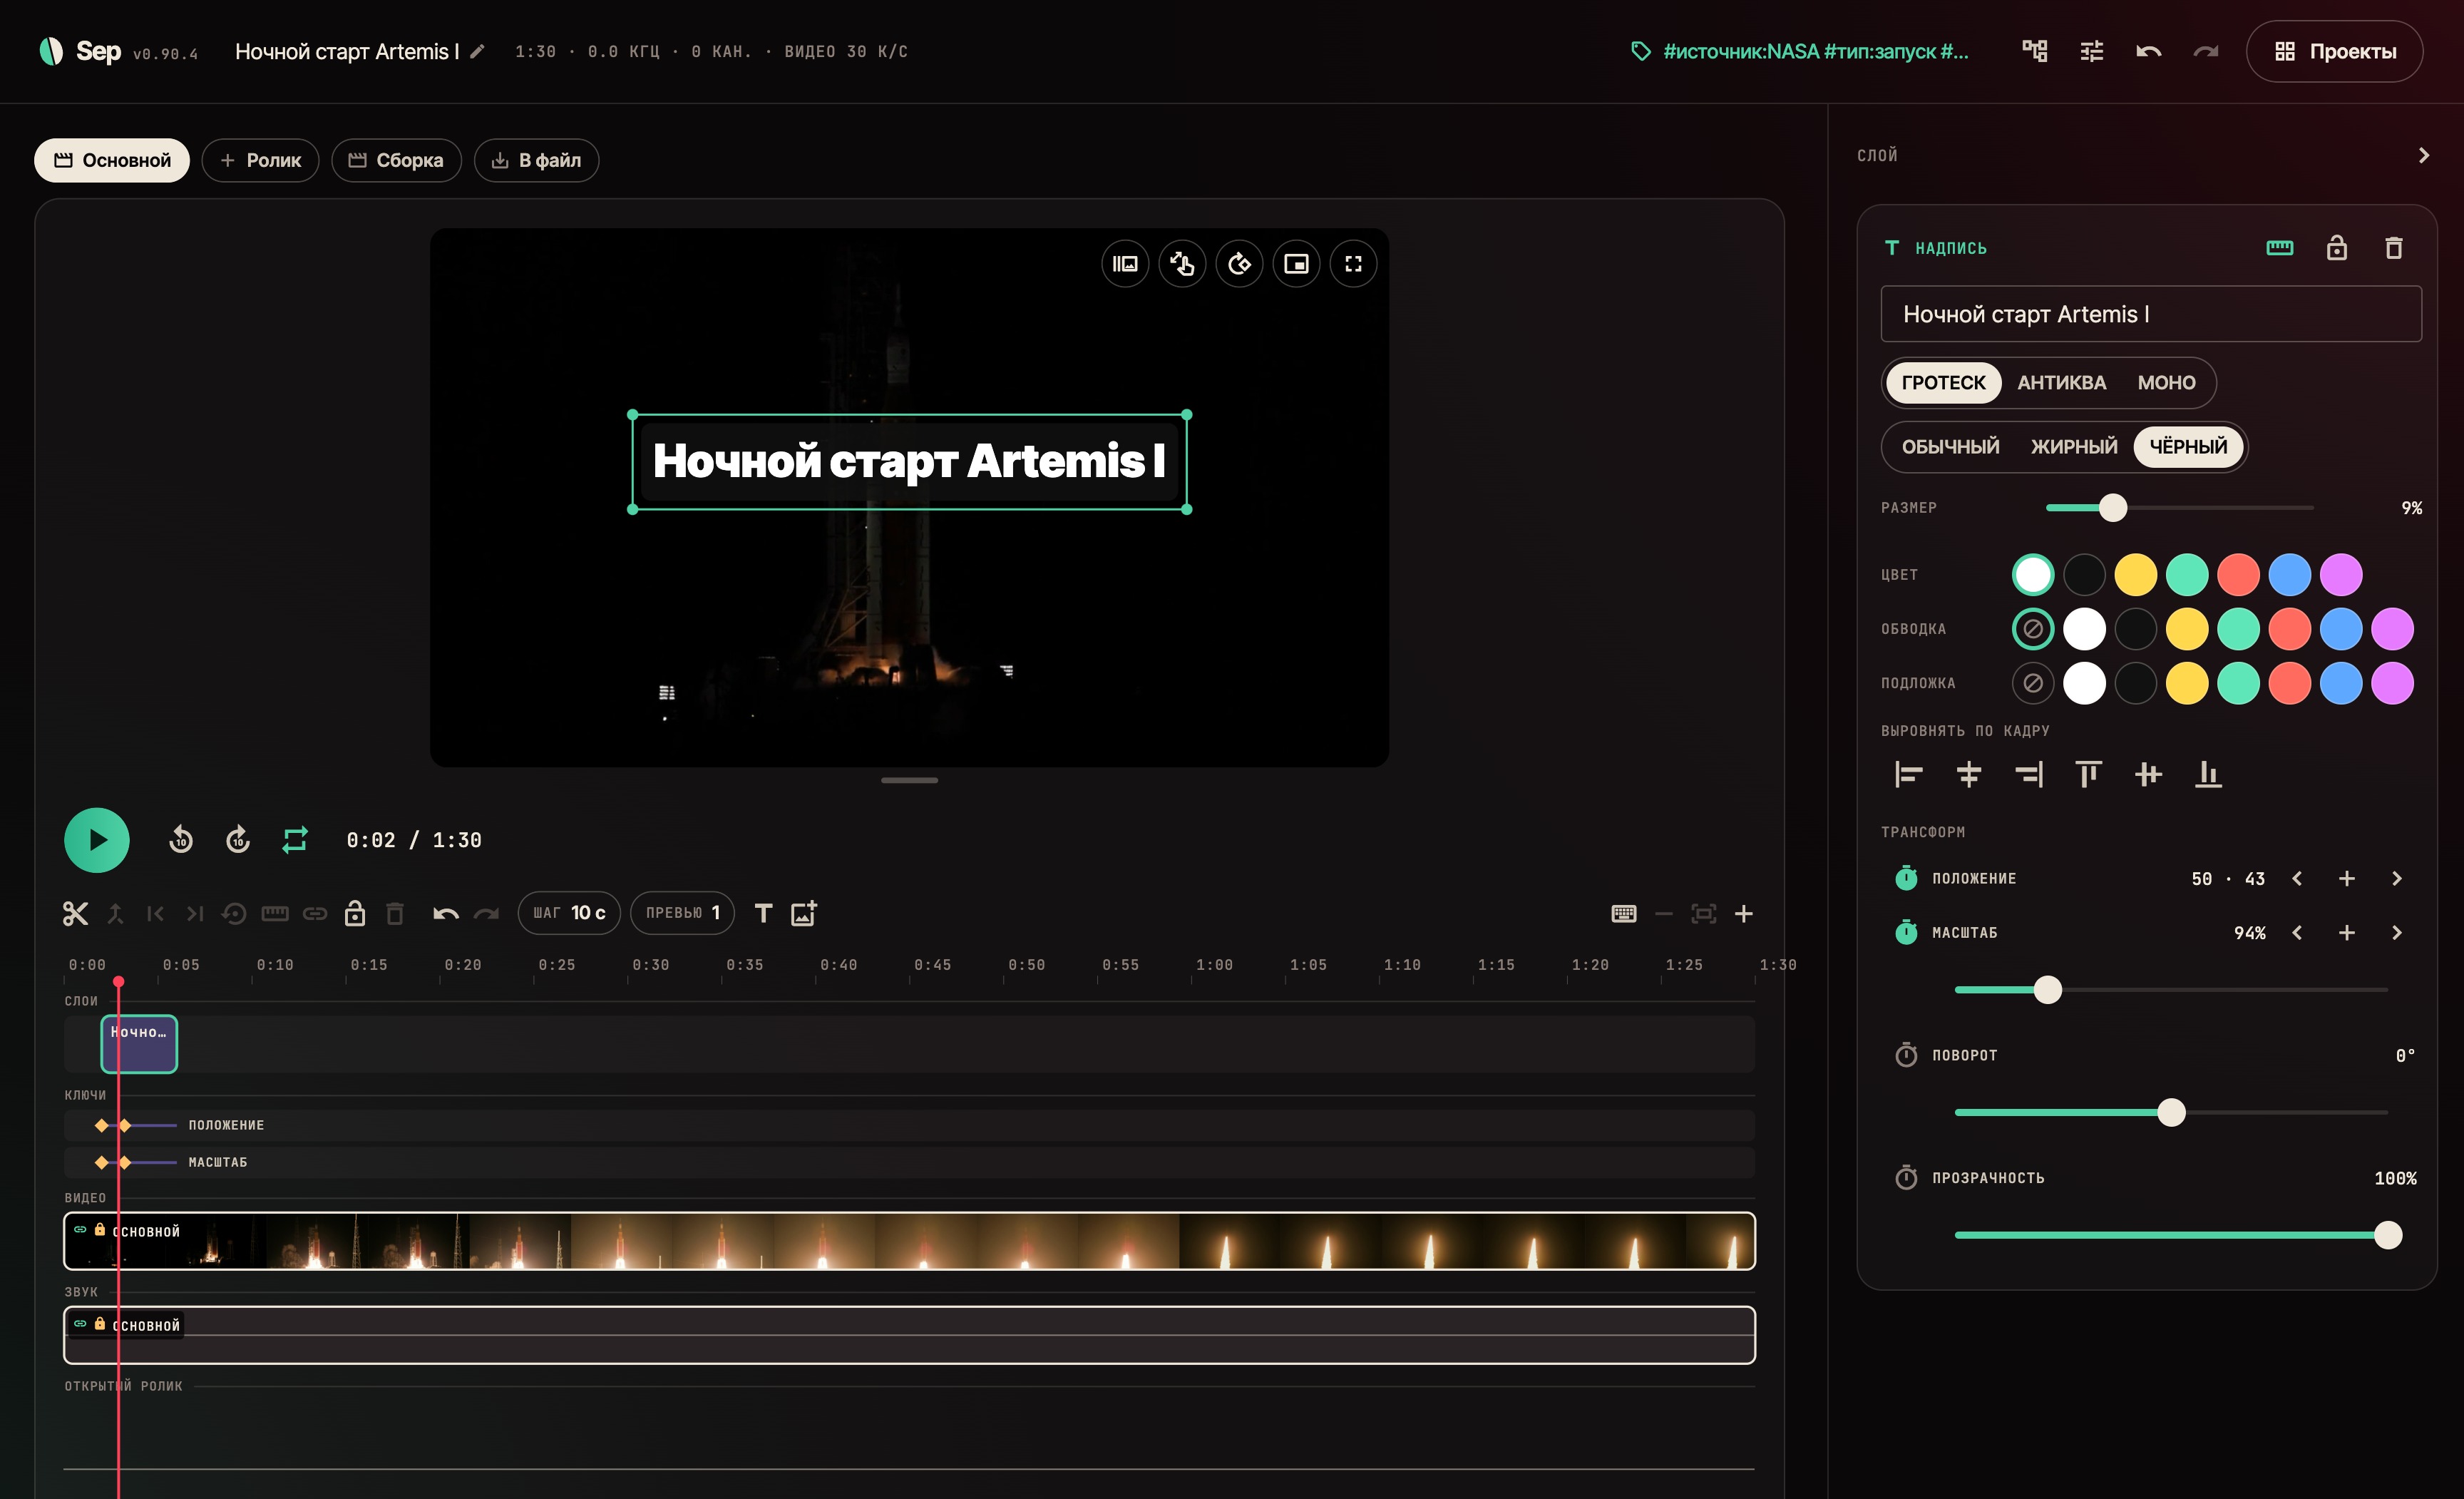Toggle Масштаб keyframe stopwatch
The width and height of the screenshot is (2464, 1499).
[1906, 932]
